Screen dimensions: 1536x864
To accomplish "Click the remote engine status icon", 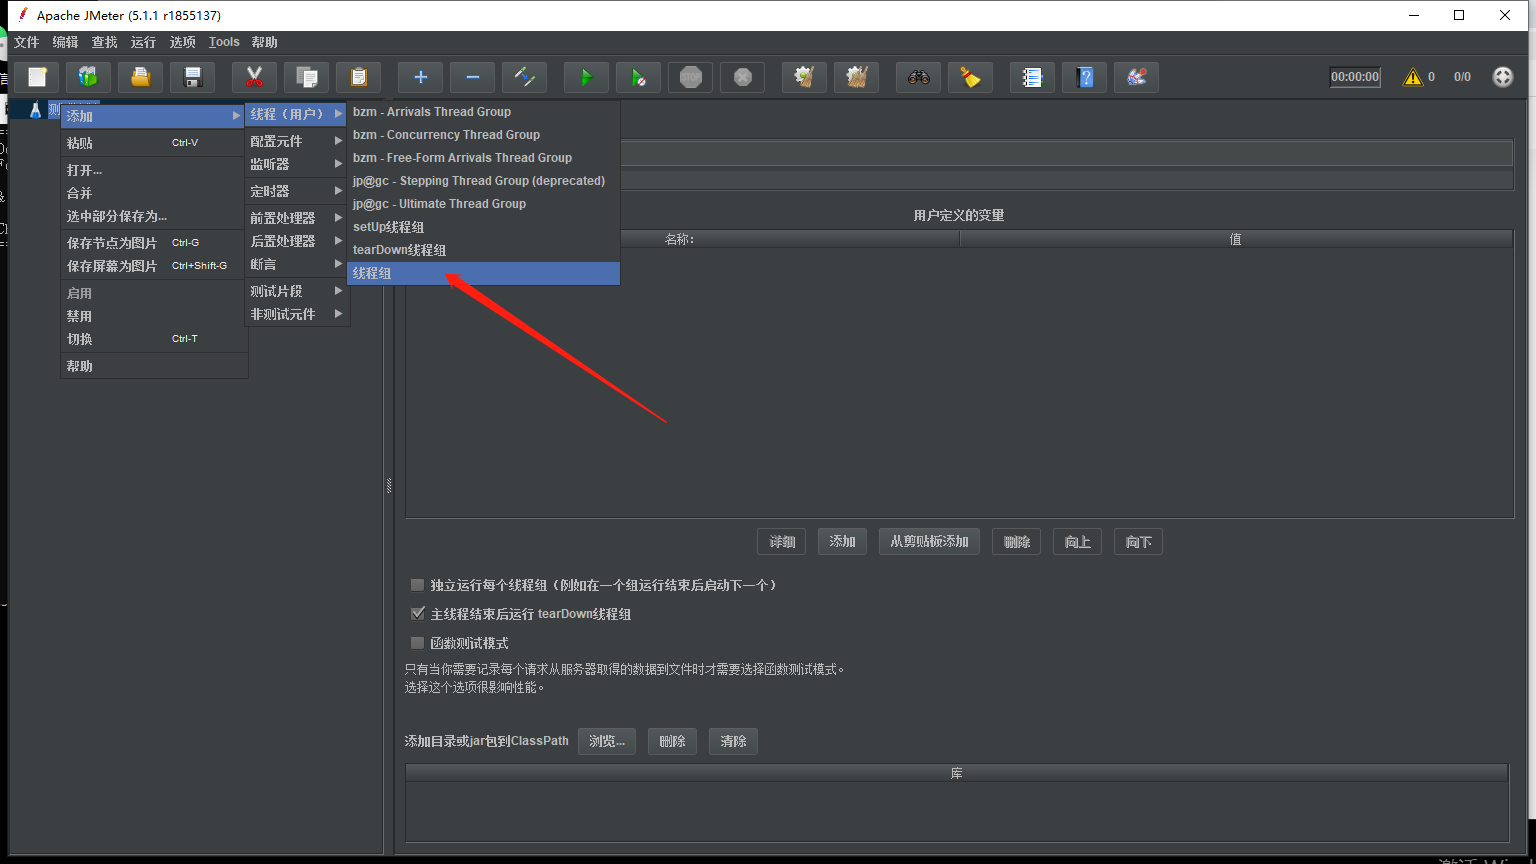I will coord(1503,77).
